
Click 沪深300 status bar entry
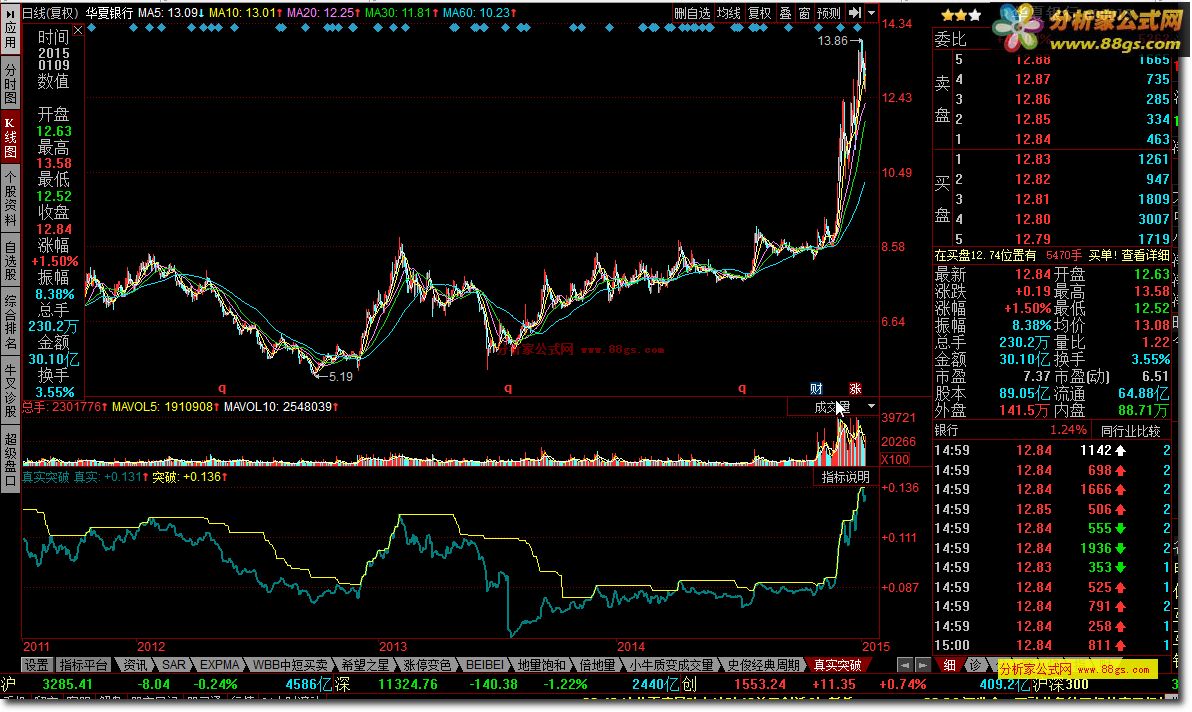pos(1060,685)
